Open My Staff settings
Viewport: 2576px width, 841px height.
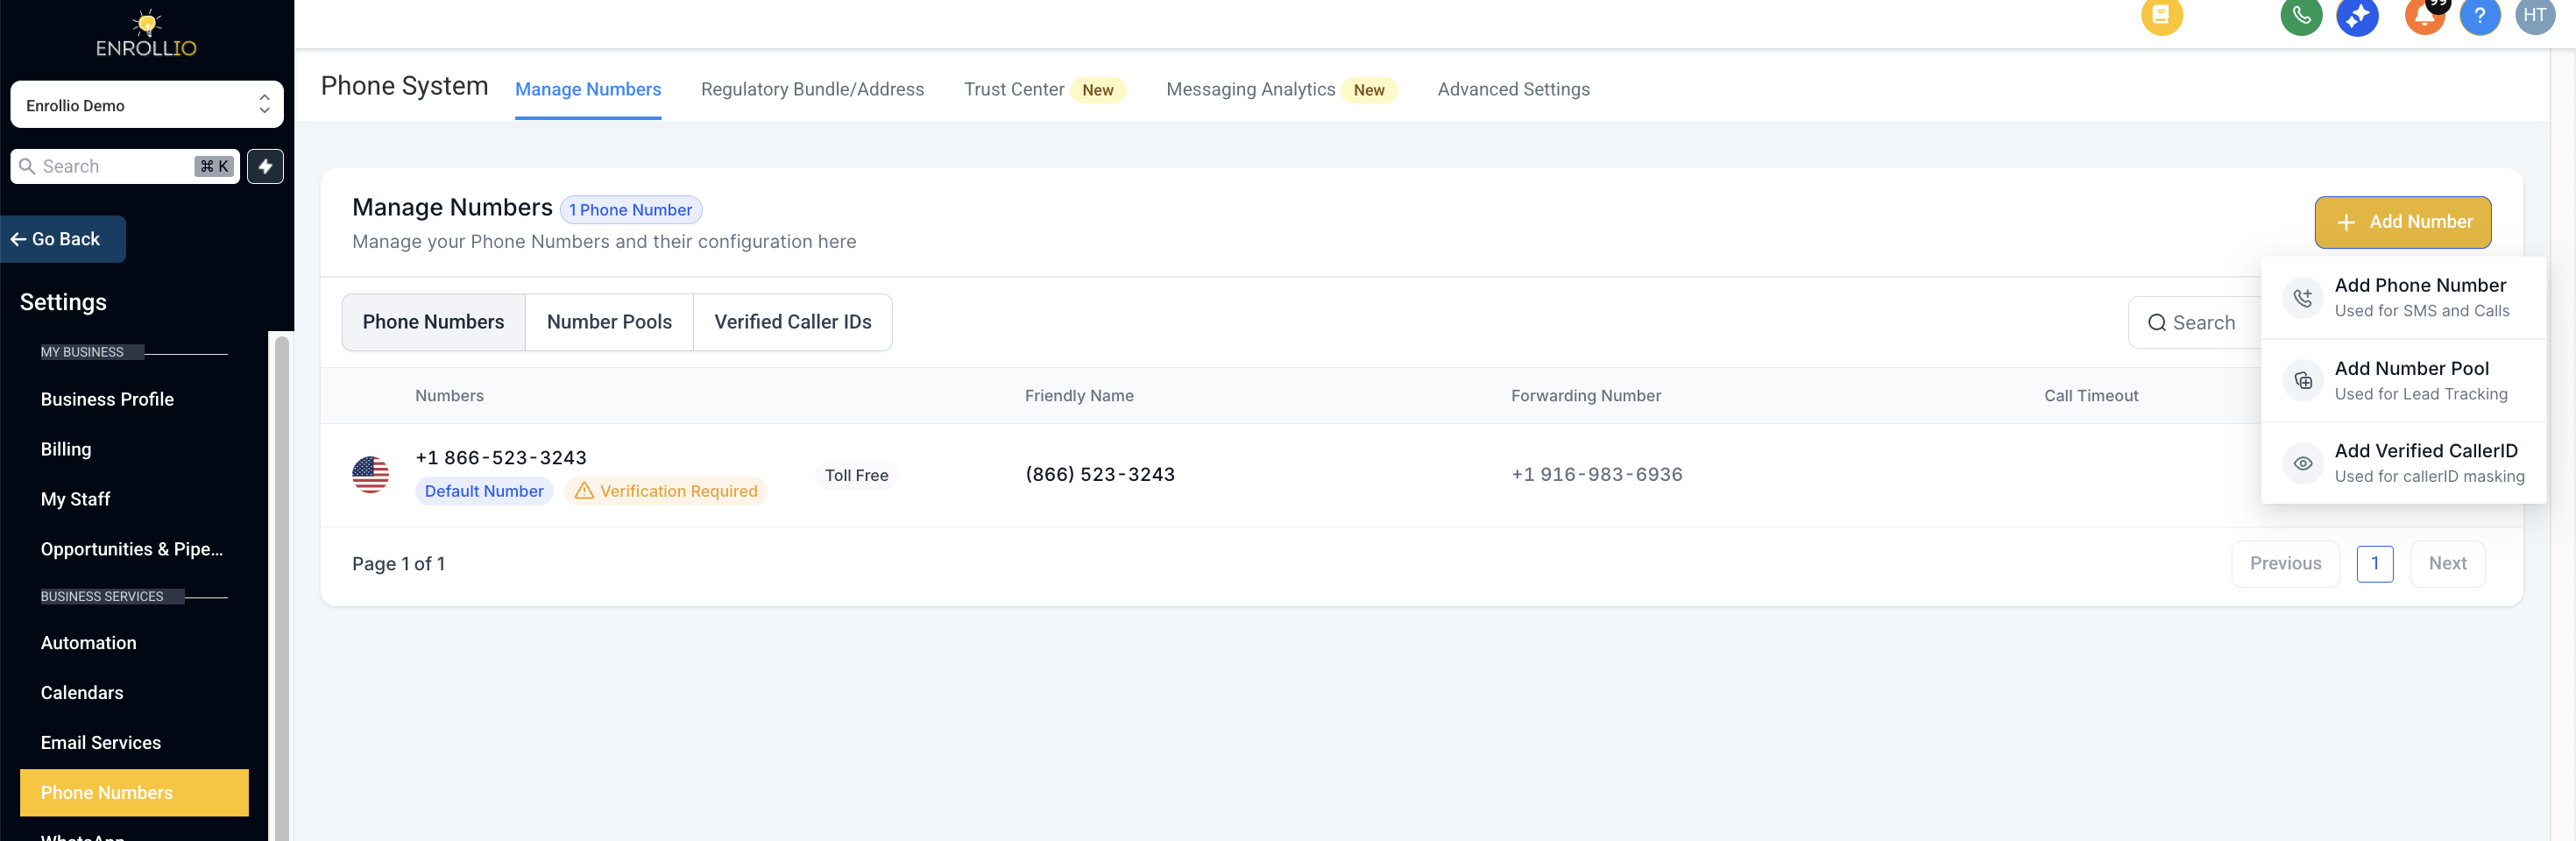click(75, 499)
